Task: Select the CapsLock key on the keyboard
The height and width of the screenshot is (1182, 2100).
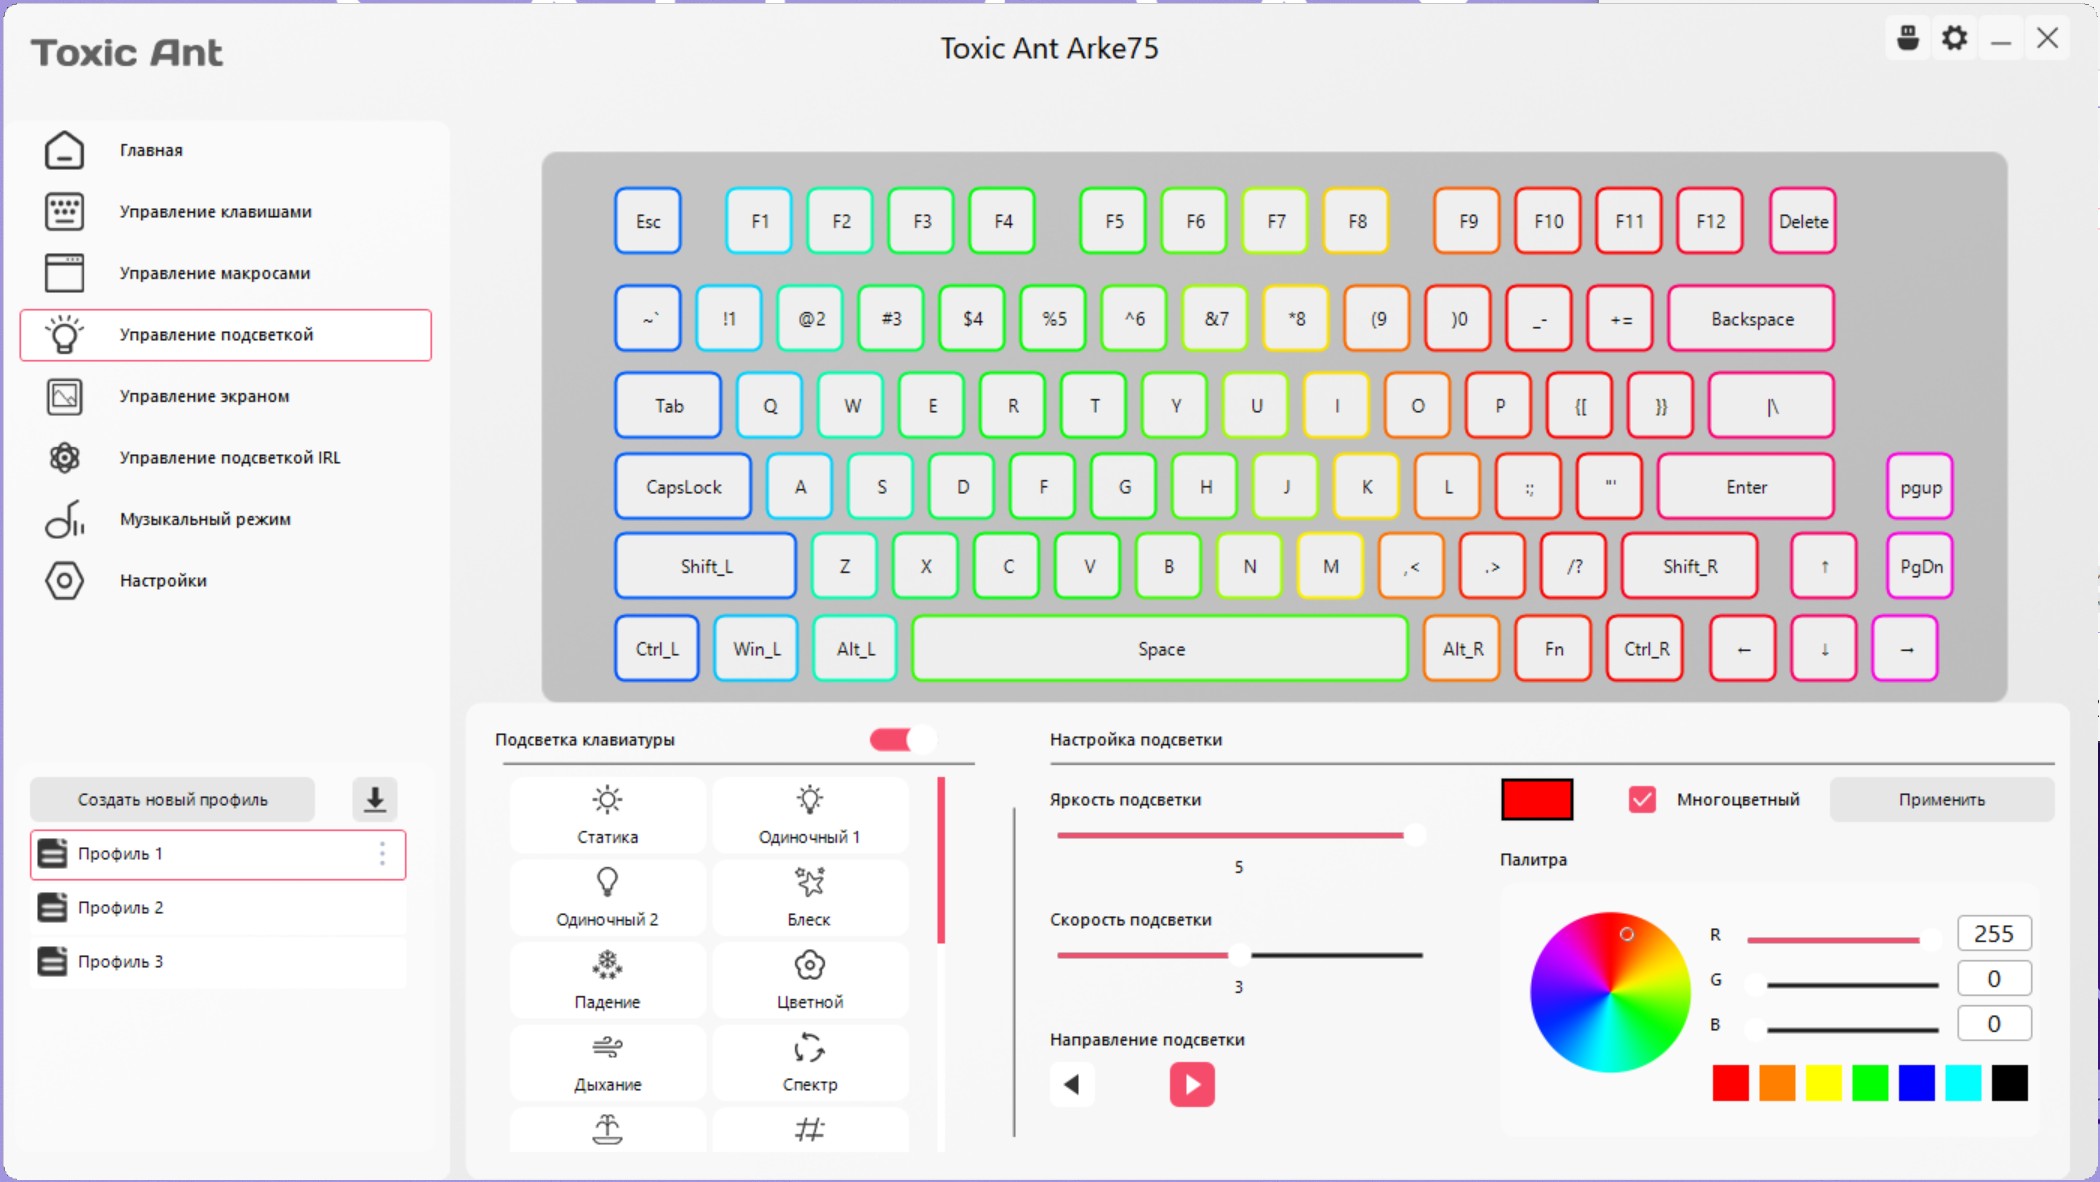Action: 683,487
